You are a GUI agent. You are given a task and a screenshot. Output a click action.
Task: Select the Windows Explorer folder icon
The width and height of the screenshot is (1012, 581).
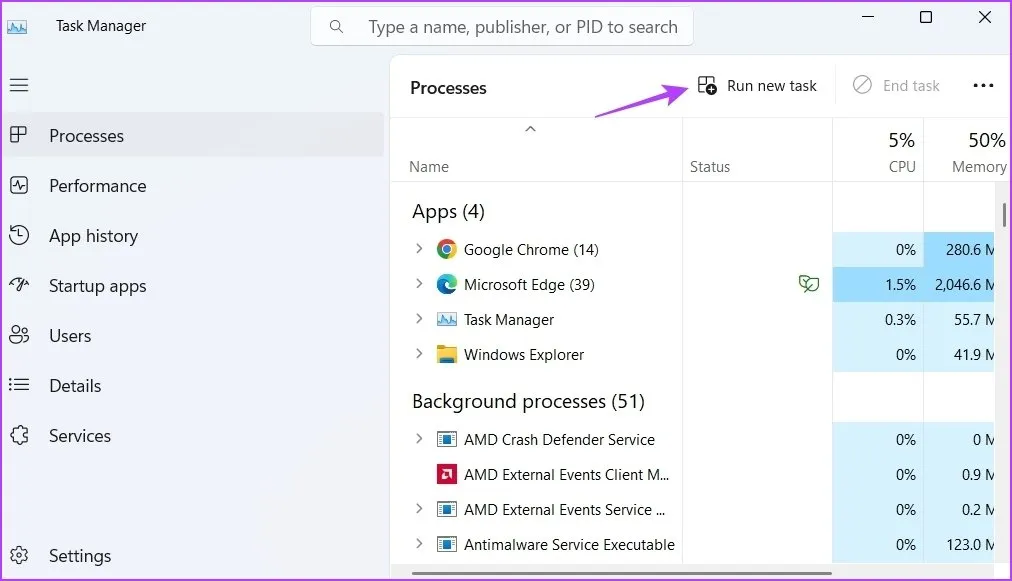pyautogui.click(x=446, y=355)
